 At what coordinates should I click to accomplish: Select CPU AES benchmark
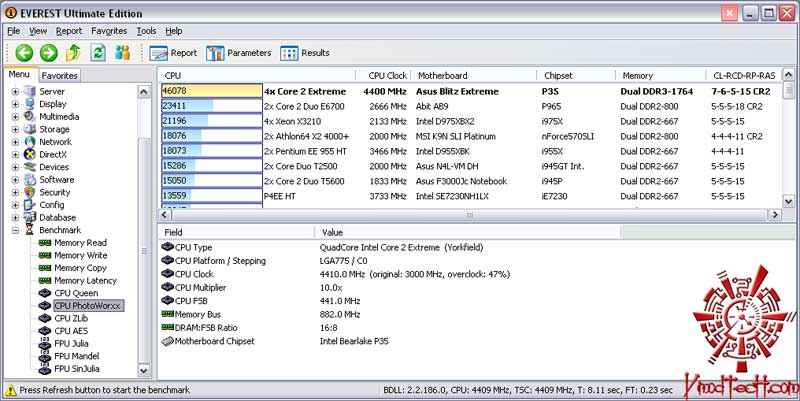click(71, 331)
